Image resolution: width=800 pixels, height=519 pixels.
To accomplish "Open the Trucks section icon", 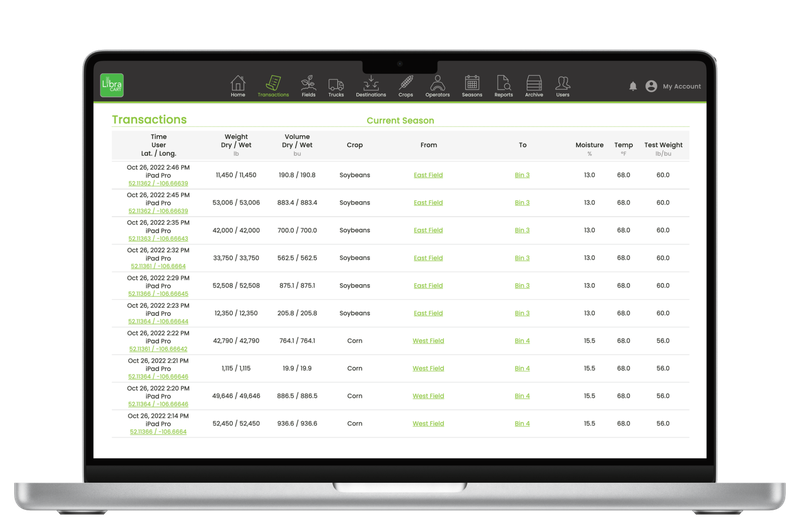I will pos(336,86).
